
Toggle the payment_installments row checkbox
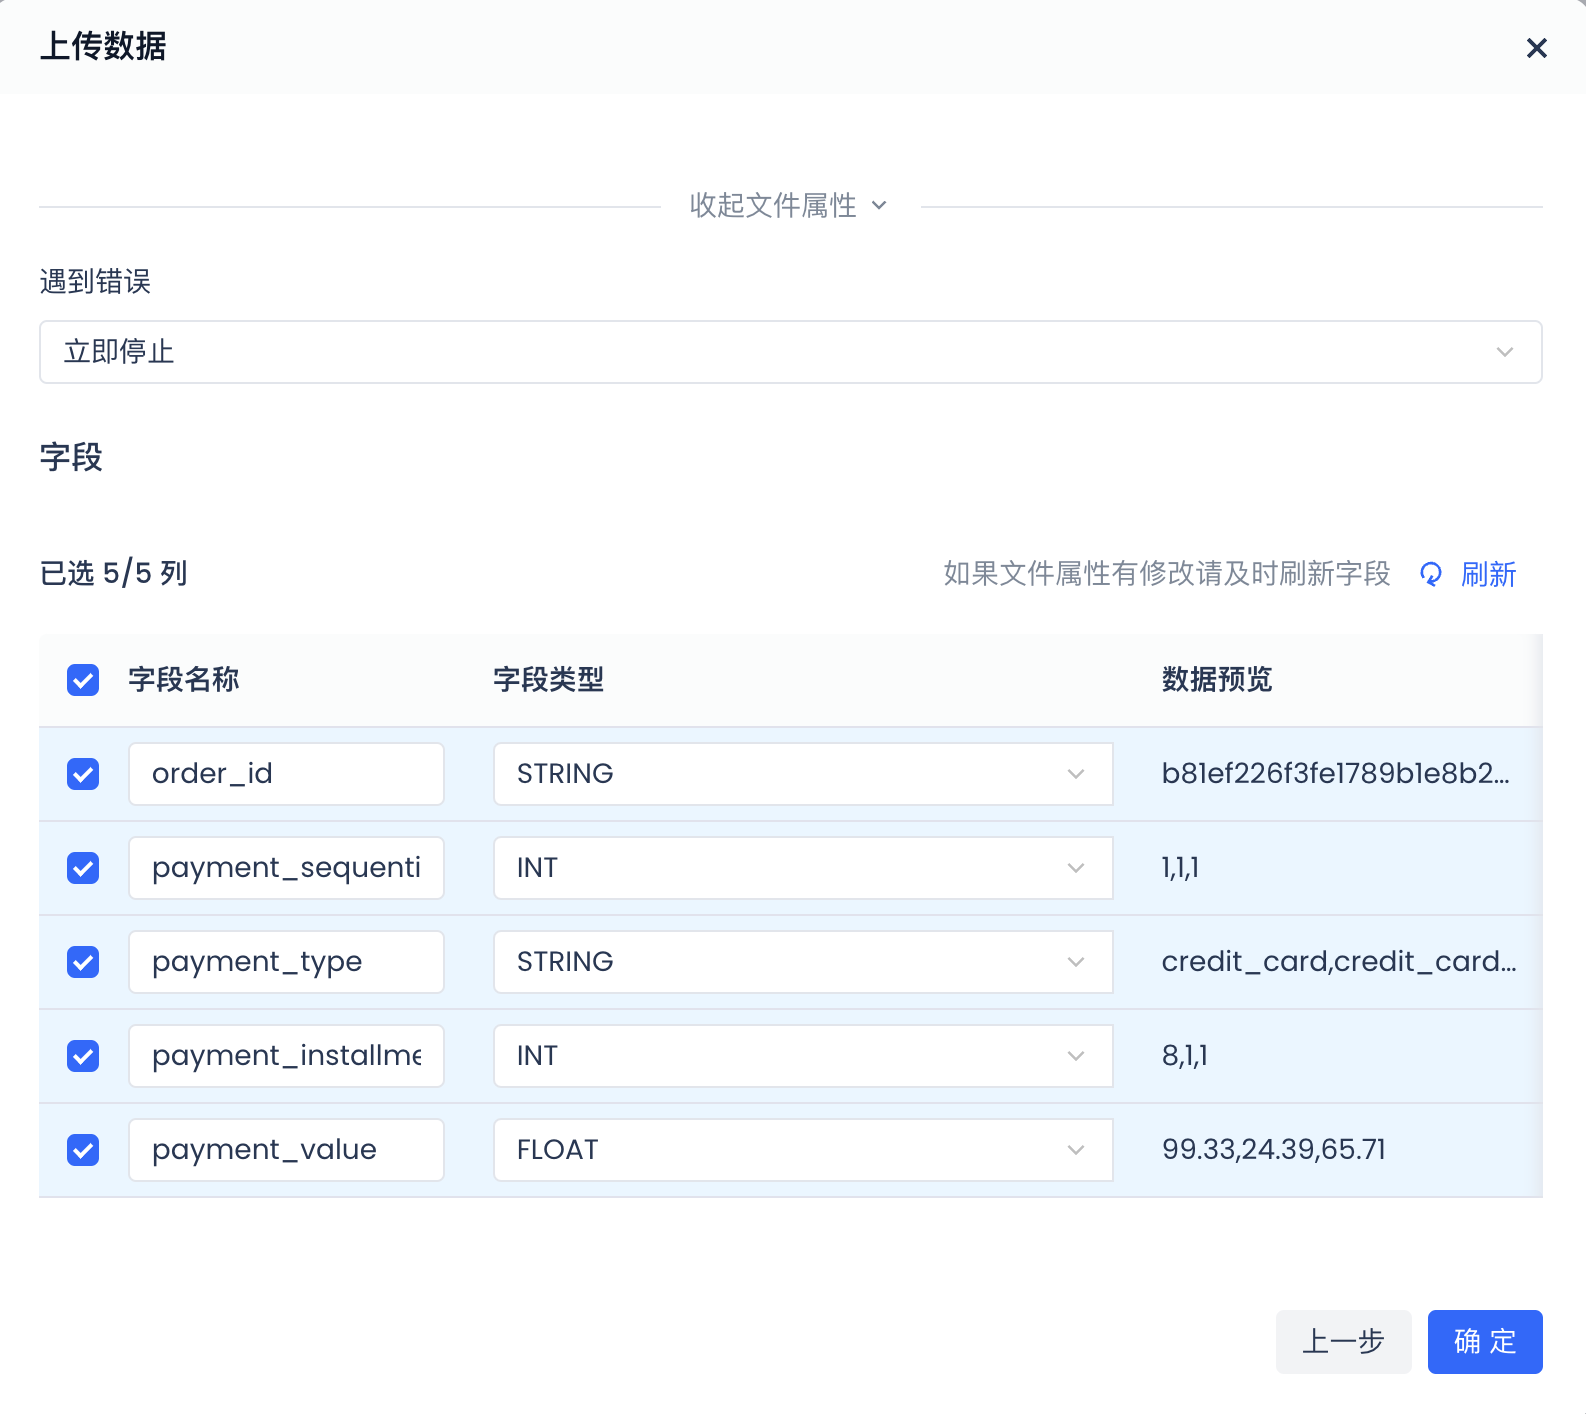click(x=83, y=1056)
